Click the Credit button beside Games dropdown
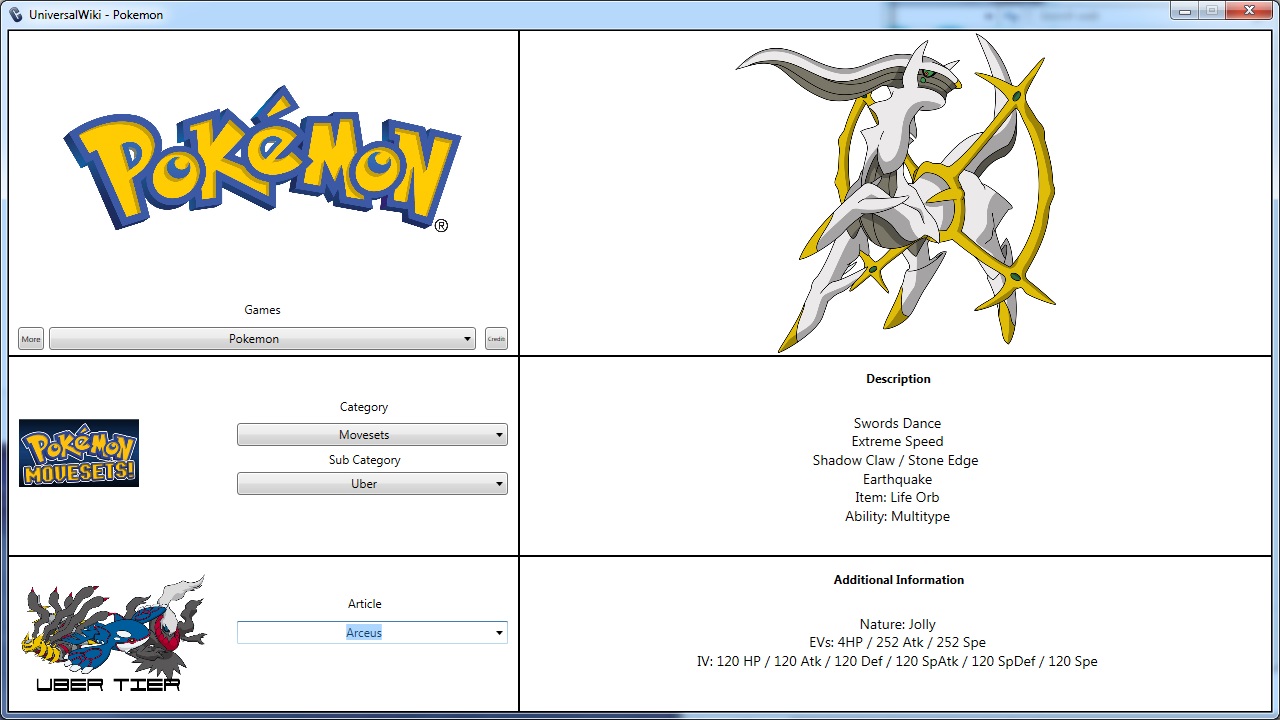The image size is (1280, 720). point(496,339)
